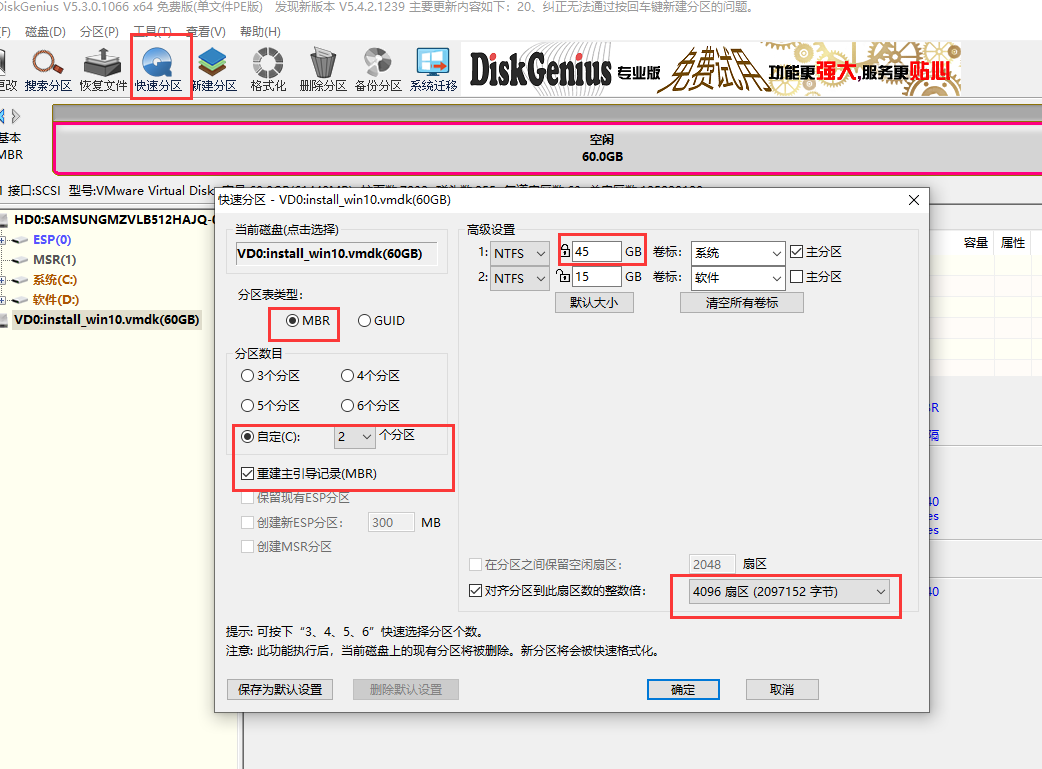
Task: Click the 默认大小 button
Action: pyautogui.click(x=594, y=303)
